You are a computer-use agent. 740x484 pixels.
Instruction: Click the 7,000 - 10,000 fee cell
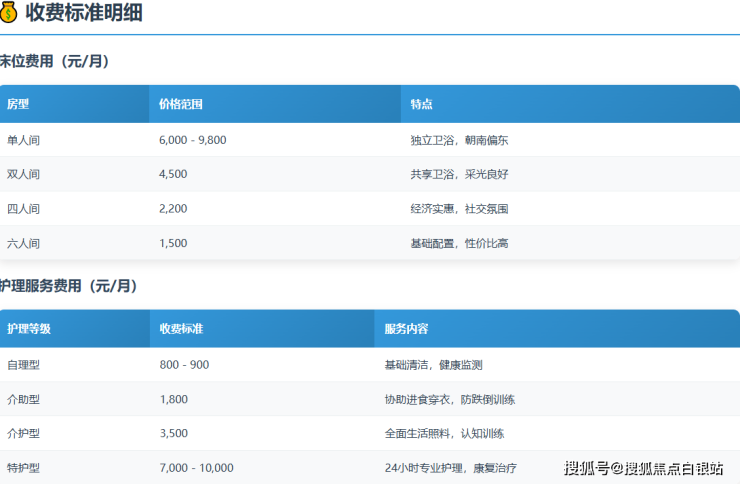[196, 467]
